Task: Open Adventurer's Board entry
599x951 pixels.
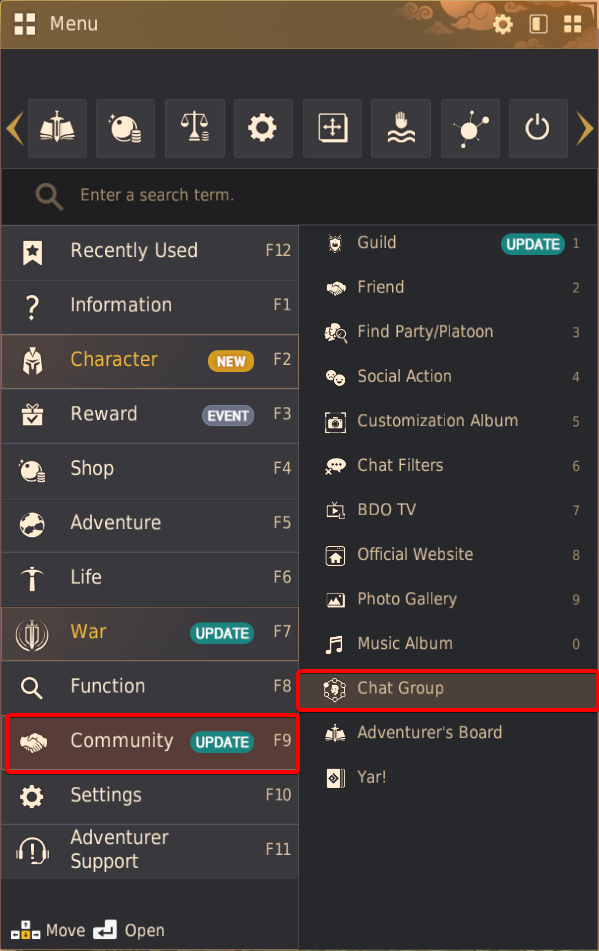Action: point(447,733)
